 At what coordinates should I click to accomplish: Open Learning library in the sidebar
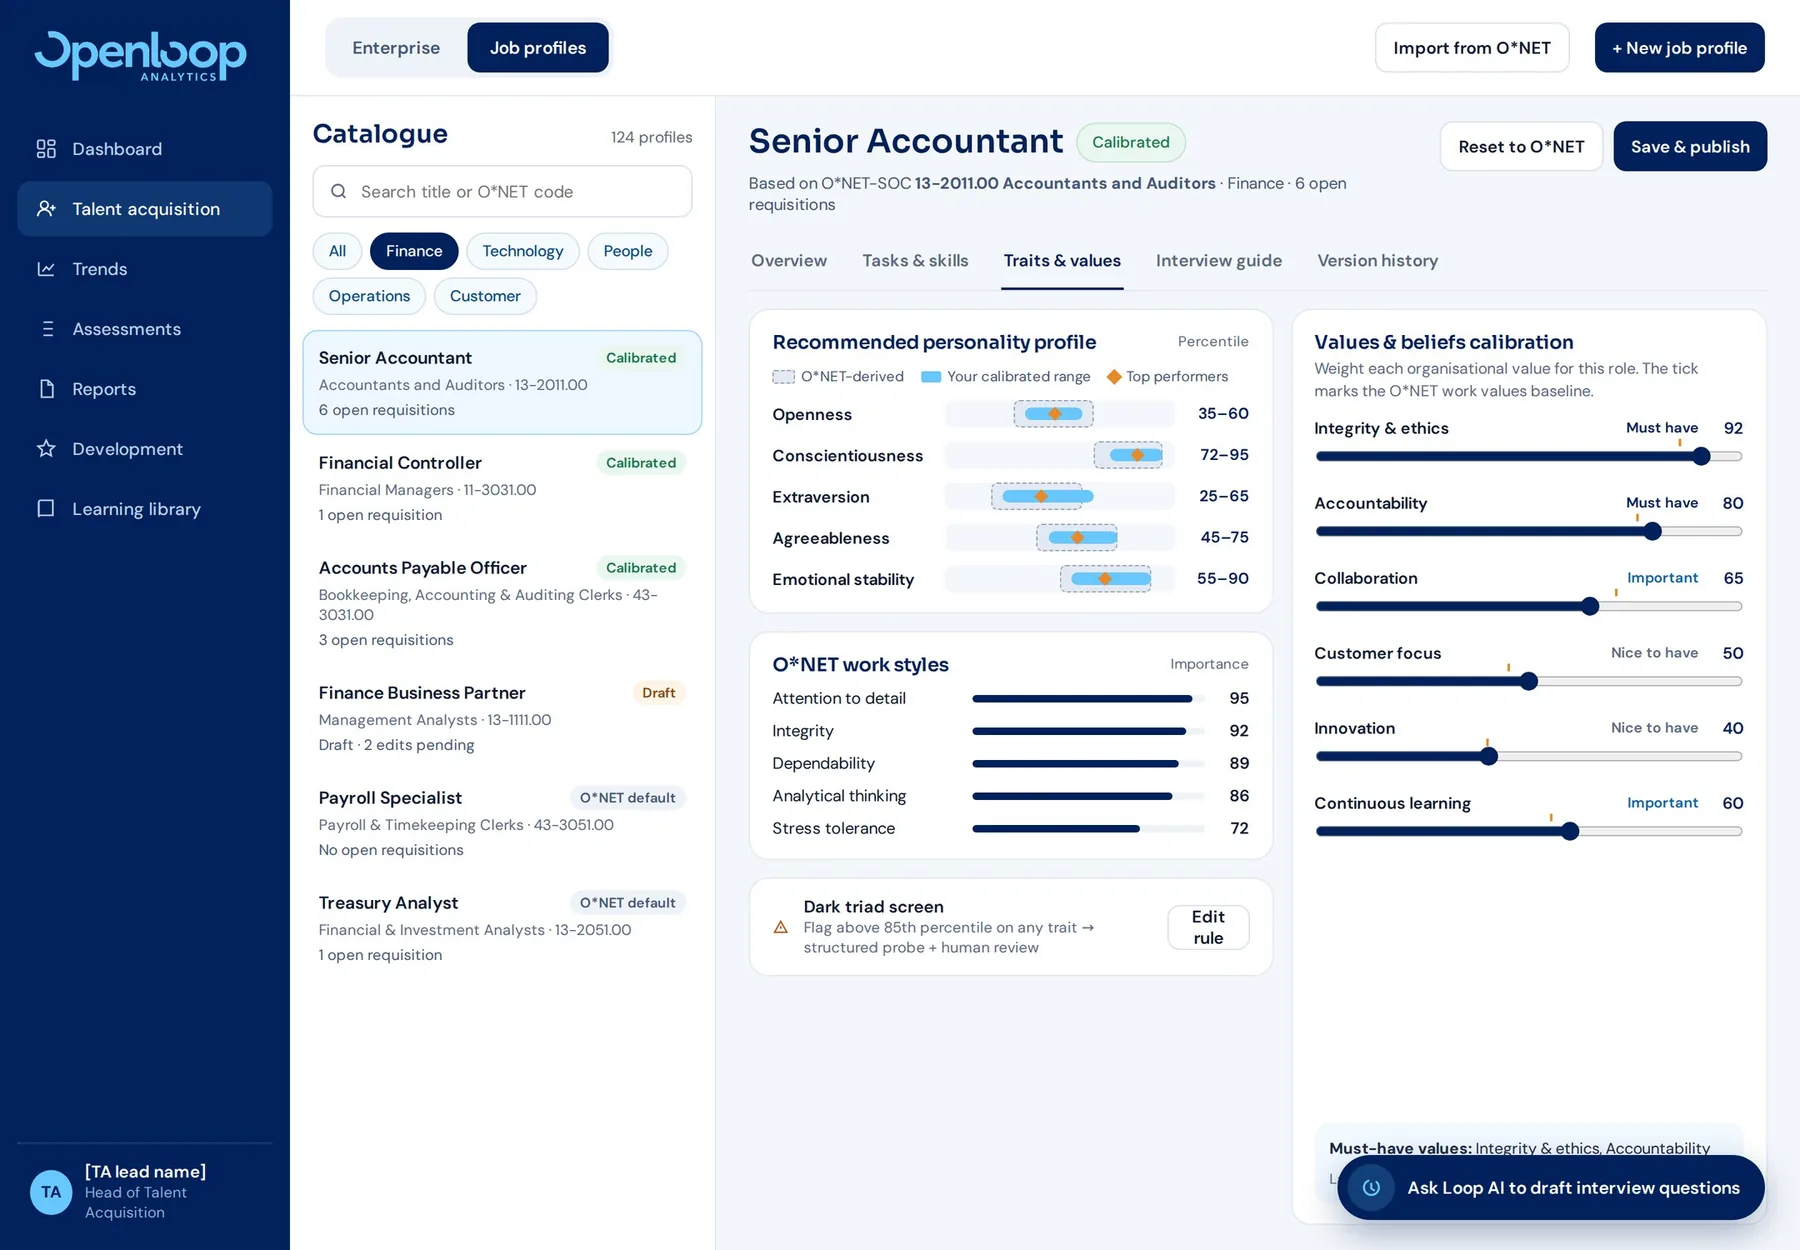pos(144,509)
